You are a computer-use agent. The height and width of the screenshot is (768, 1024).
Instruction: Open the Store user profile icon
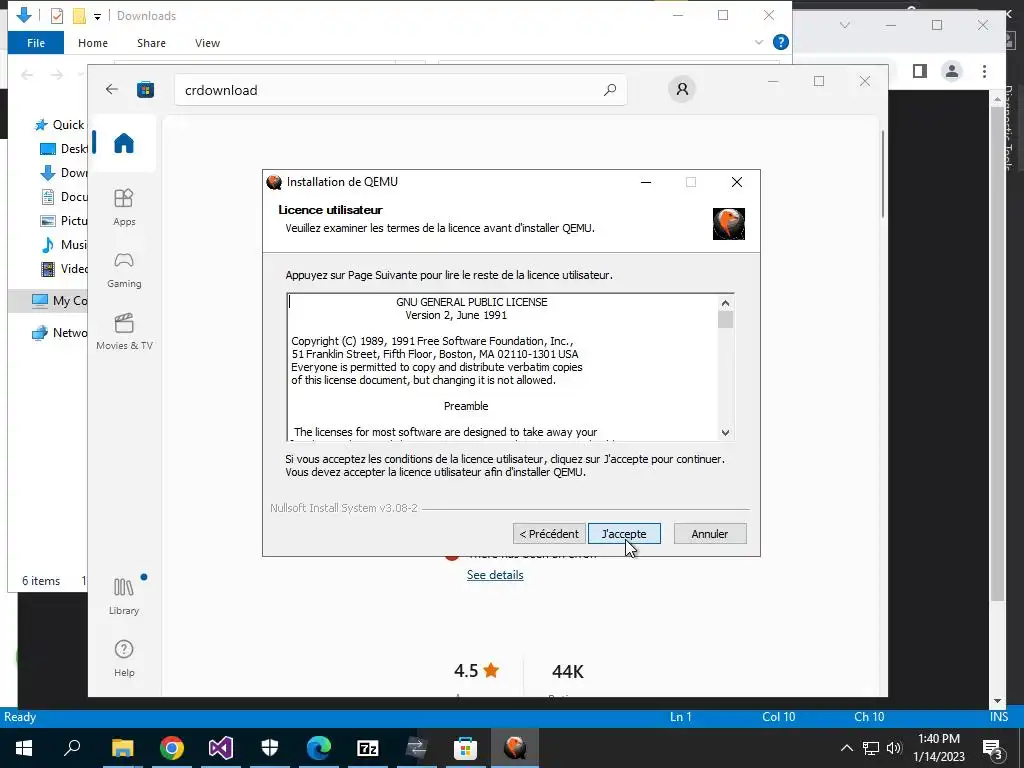click(x=682, y=89)
